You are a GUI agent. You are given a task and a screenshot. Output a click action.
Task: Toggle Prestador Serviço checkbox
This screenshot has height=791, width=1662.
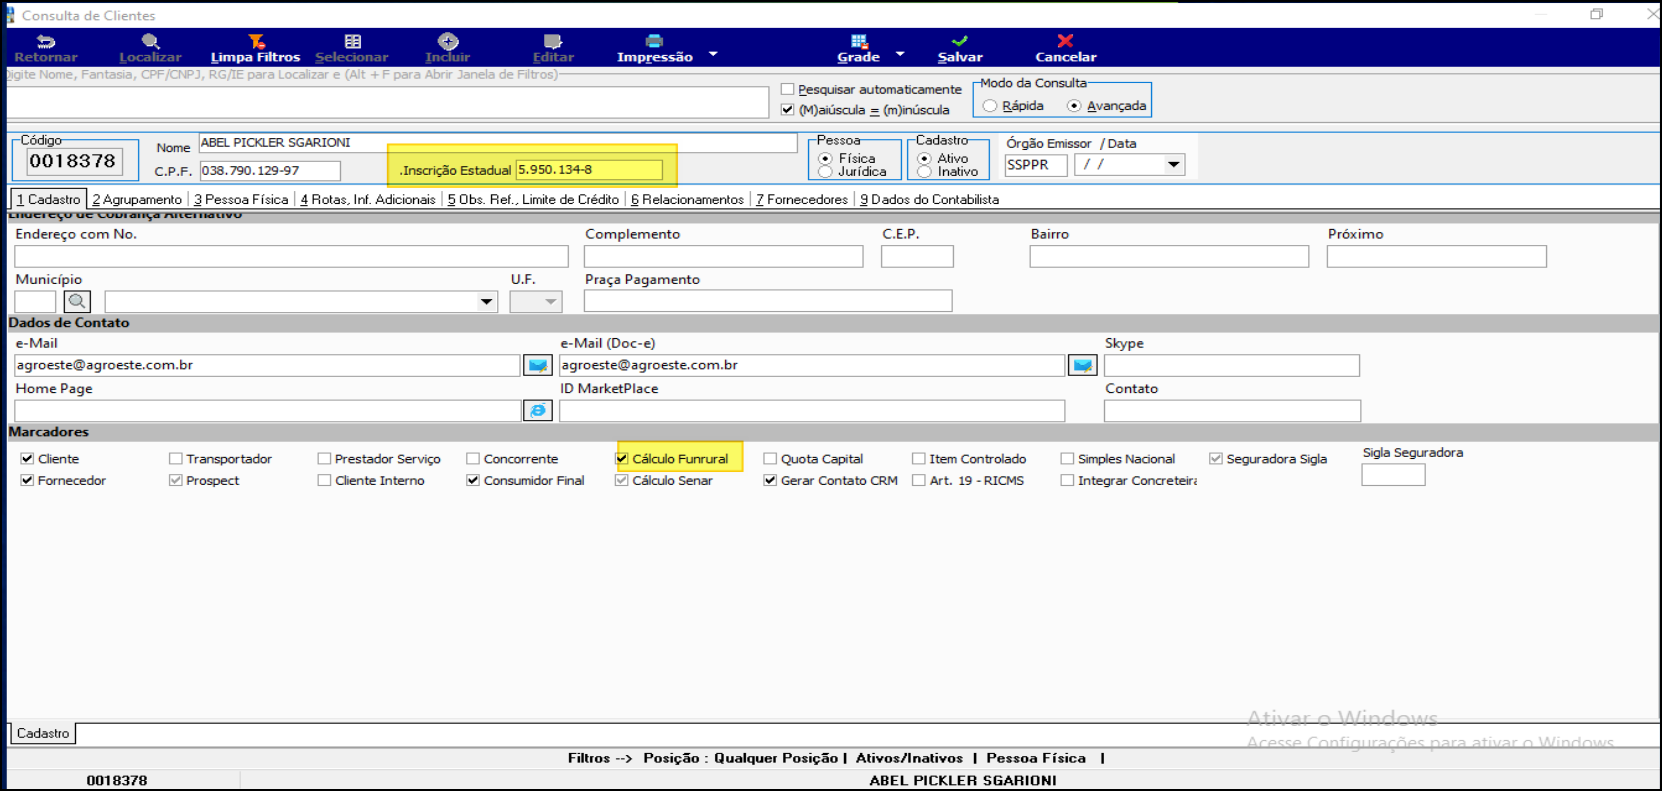[x=324, y=459]
